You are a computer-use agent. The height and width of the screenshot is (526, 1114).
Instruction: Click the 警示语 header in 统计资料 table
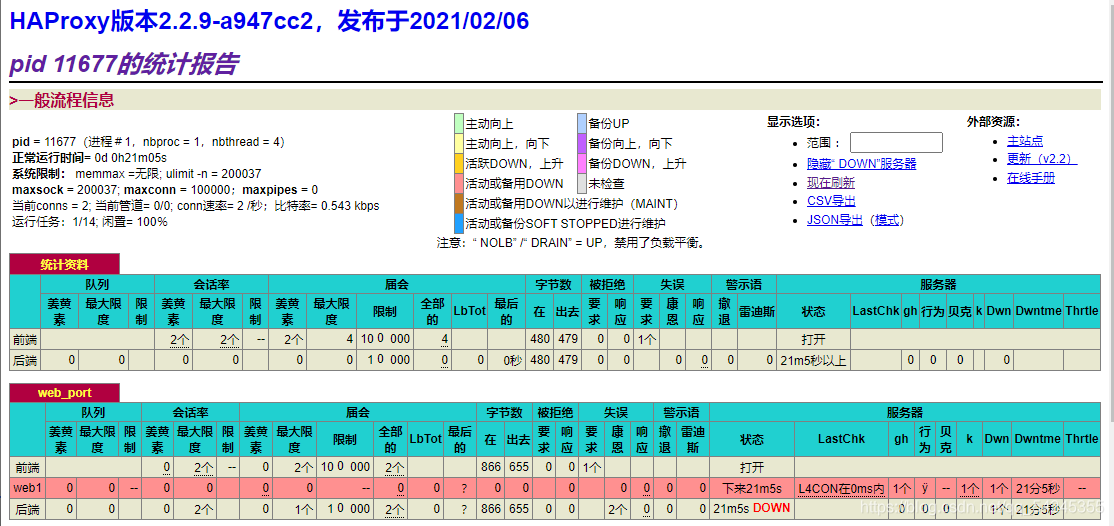743,284
